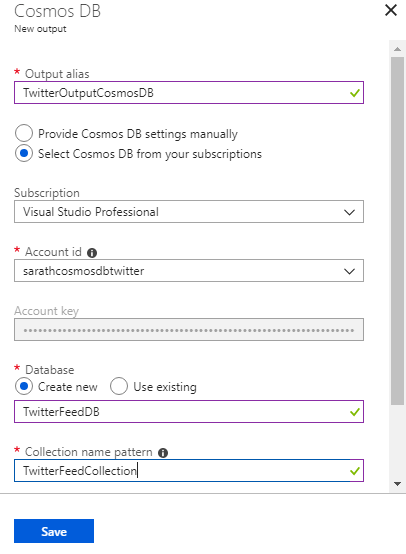Click the scrollbar up arrow
This screenshot has width=406, height=554.
[x=398, y=49]
